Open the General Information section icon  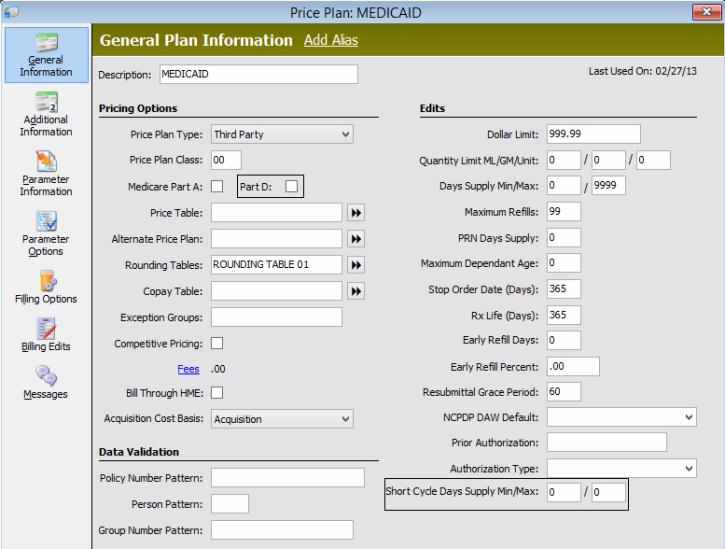46,55
